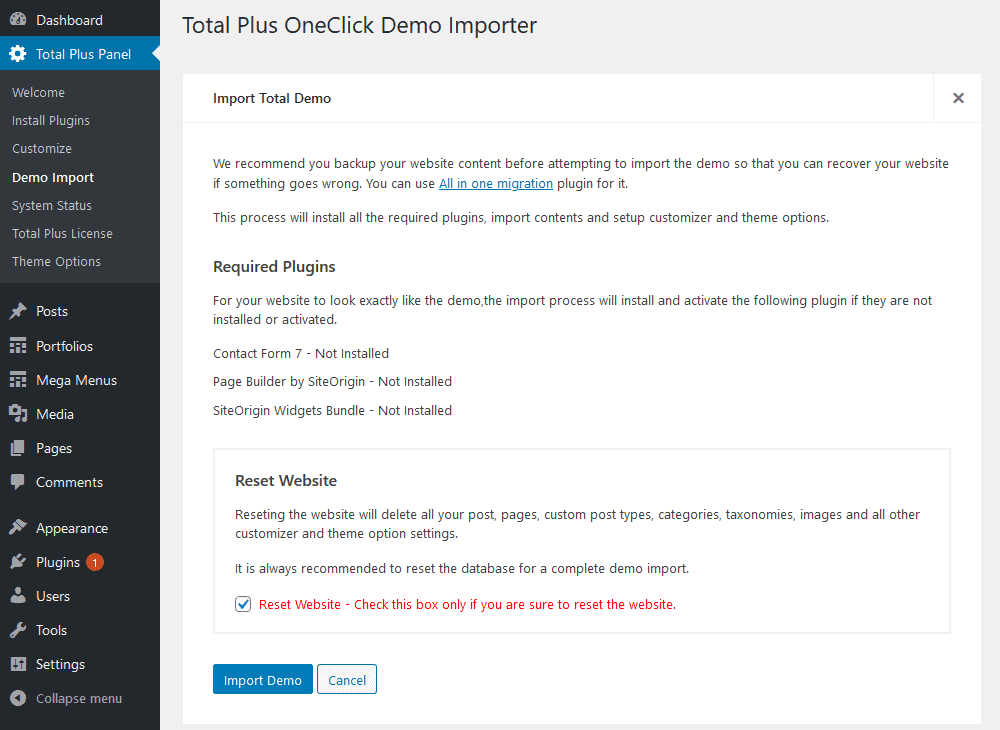
Task: Click the Tools wrench icon
Action: tap(18, 630)
